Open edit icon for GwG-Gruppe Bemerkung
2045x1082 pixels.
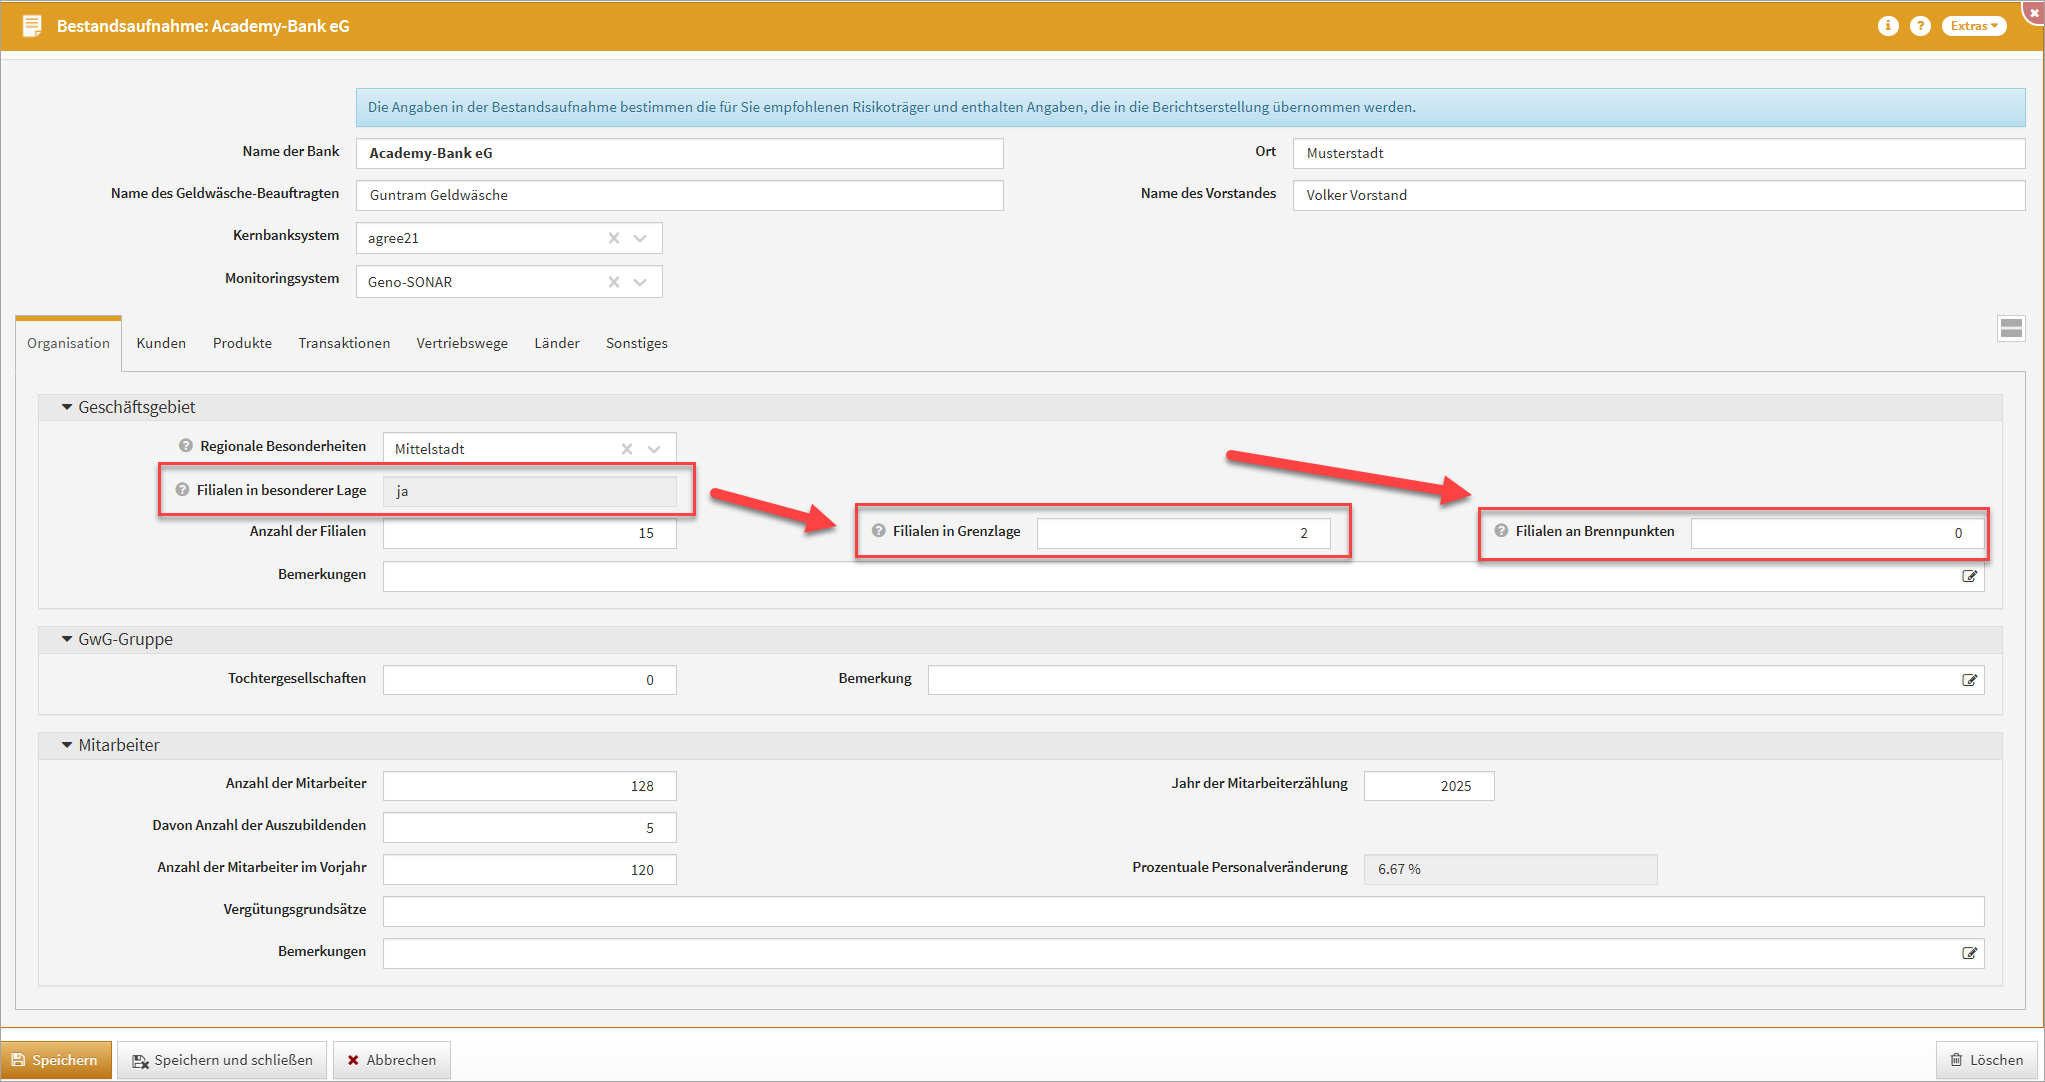pyautogui.click(x=1969, y=680)
